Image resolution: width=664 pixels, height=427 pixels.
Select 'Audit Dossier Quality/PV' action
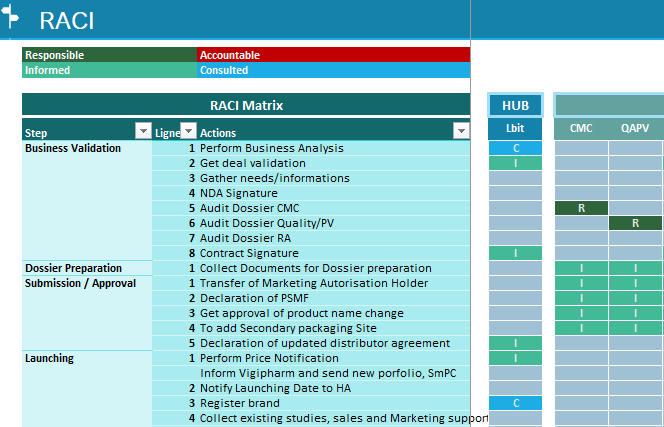pos(334,223)
